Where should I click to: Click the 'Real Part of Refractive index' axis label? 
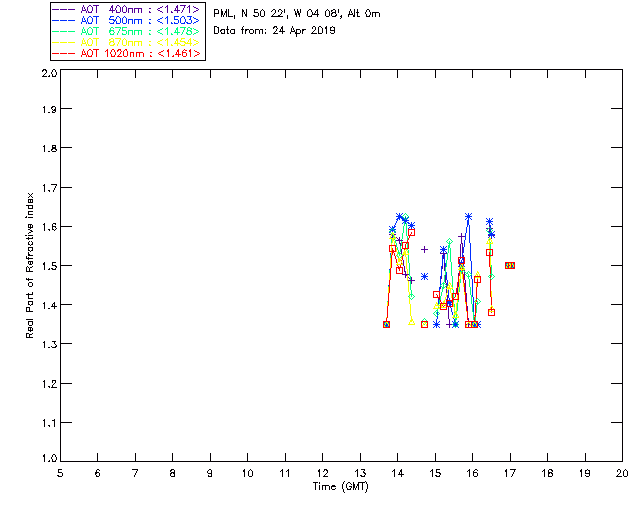click(x=29, y=265)
